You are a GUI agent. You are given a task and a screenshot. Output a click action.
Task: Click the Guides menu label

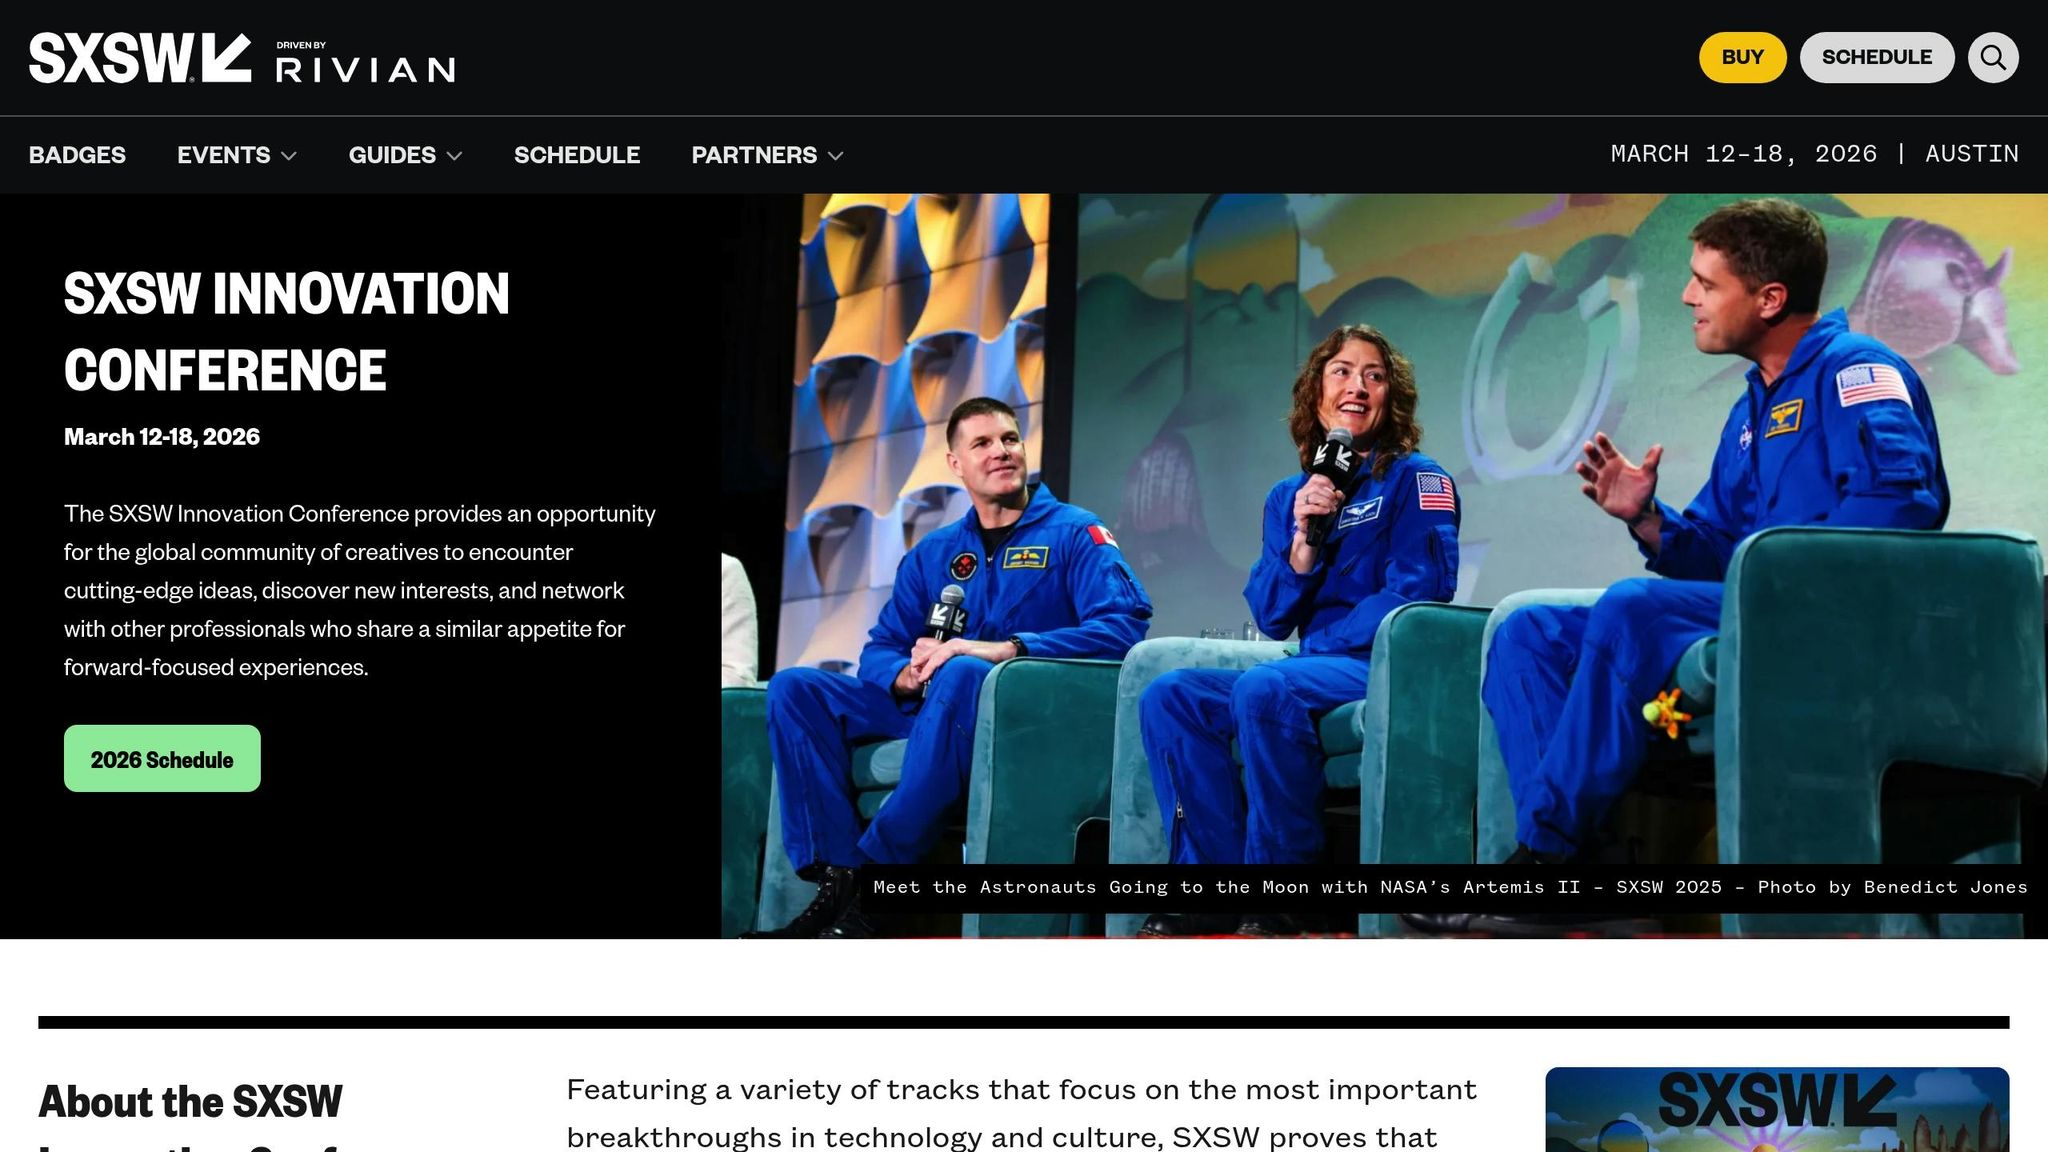(392, 155)
